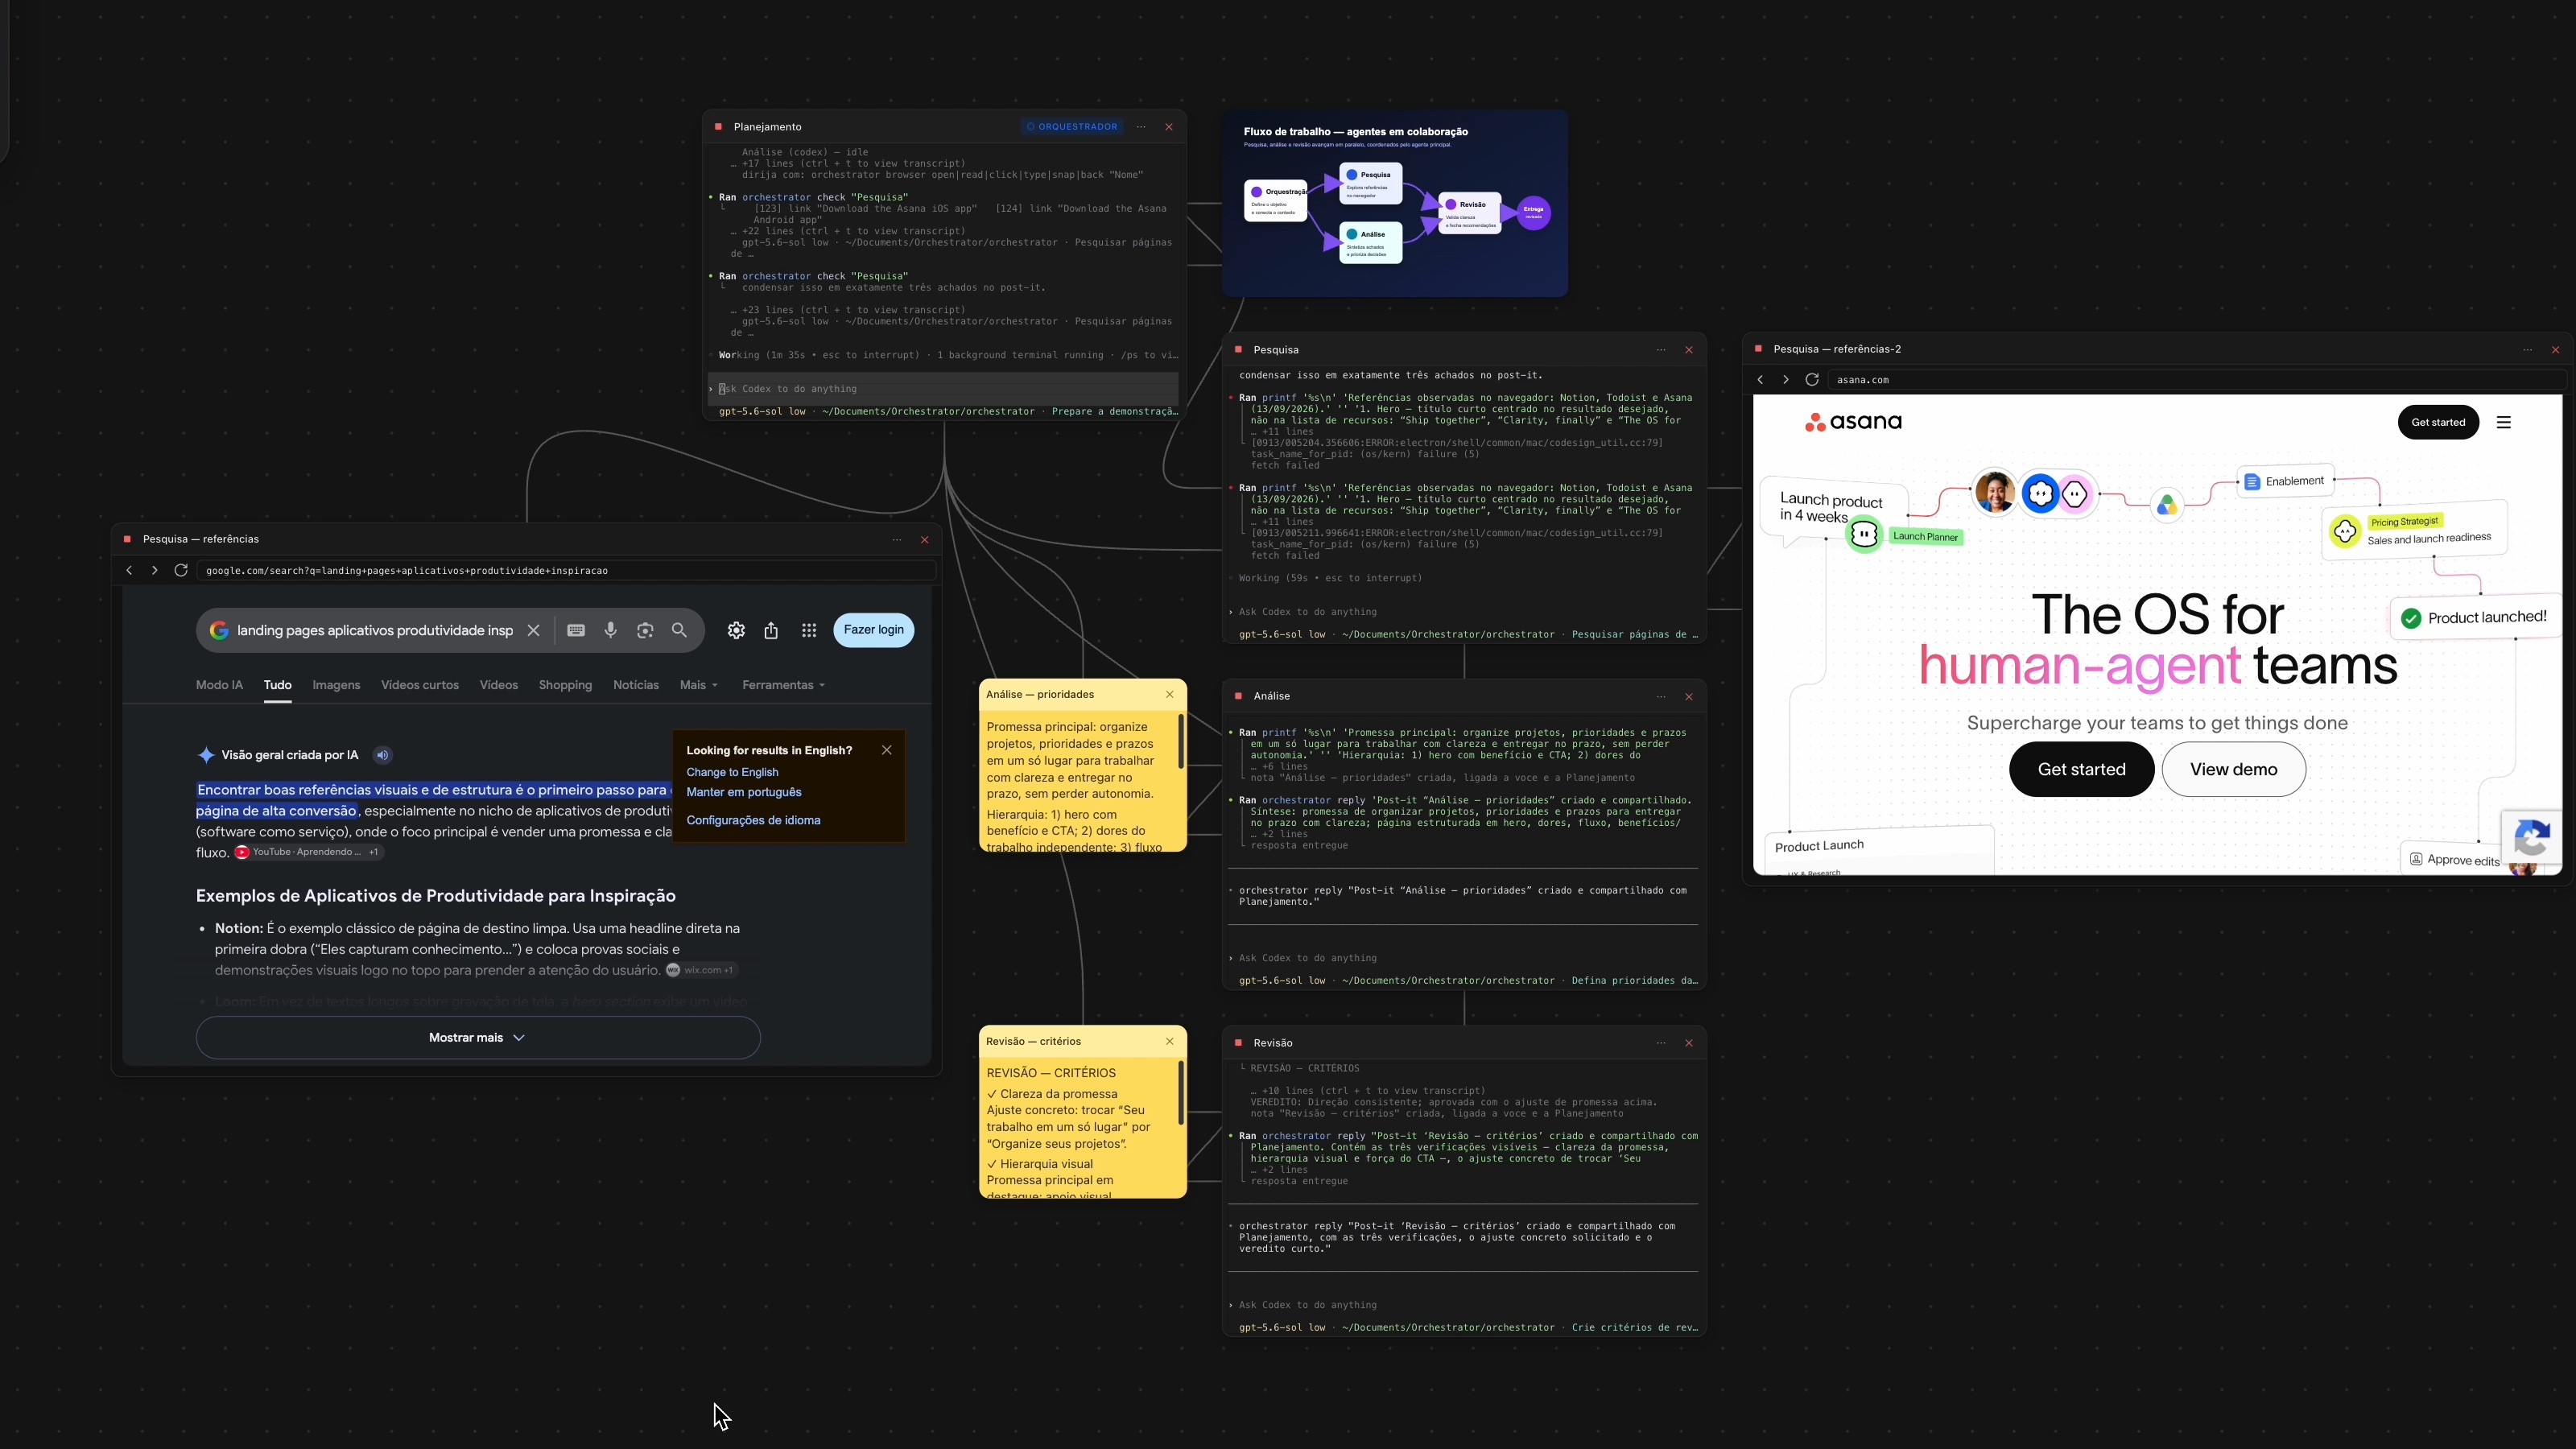Open more options for Pesquisa — referências panel
The height and width of the screenshot is (1449, 2576).
[x=897, y=540]
